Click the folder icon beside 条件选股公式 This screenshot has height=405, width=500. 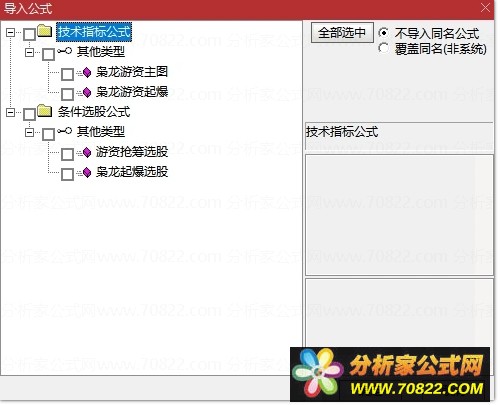coord(44,111)
